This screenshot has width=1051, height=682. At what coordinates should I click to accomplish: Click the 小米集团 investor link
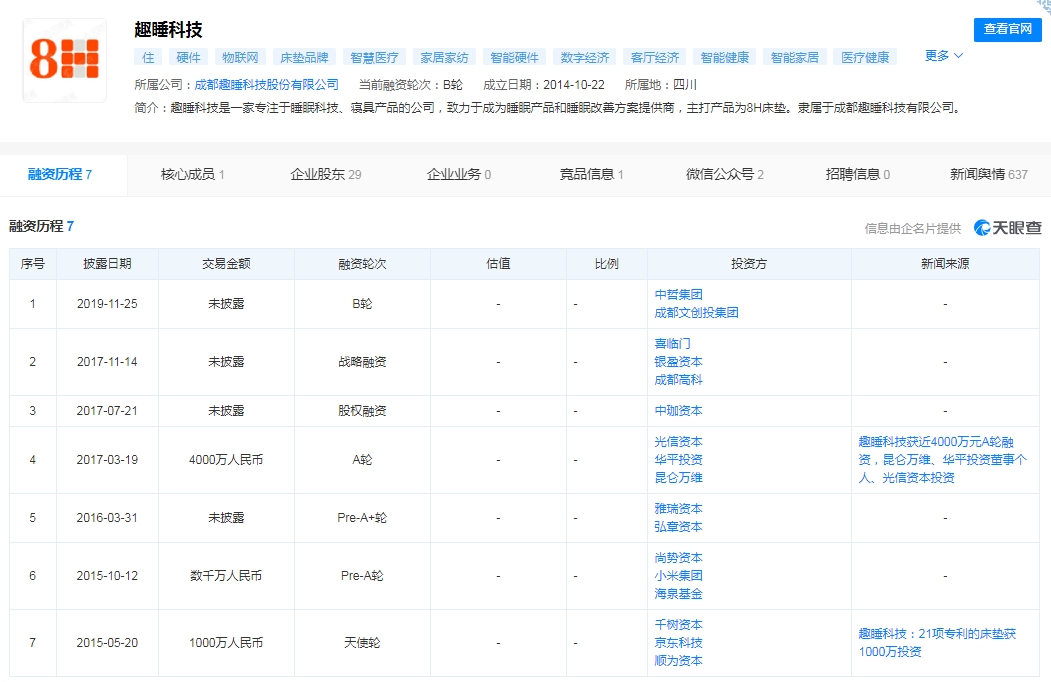tap(678, 576)
